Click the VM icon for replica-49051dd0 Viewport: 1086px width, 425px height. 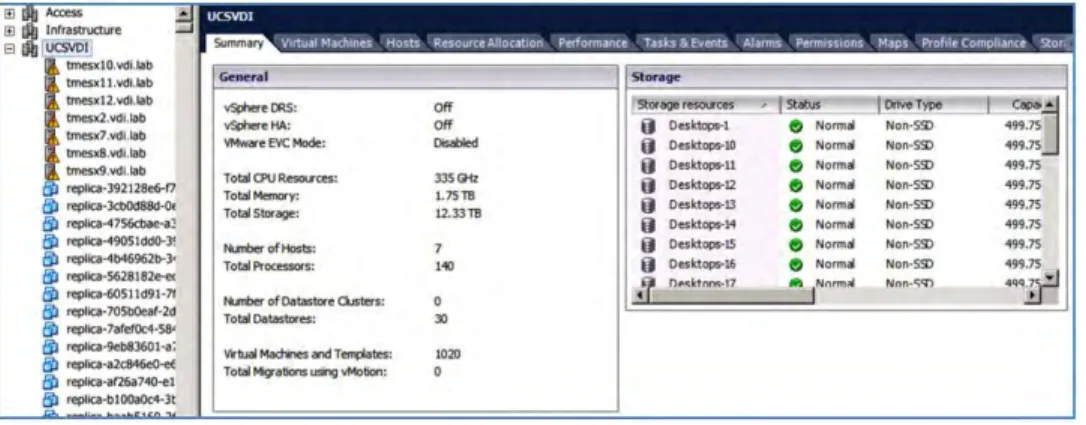[51, 241]
